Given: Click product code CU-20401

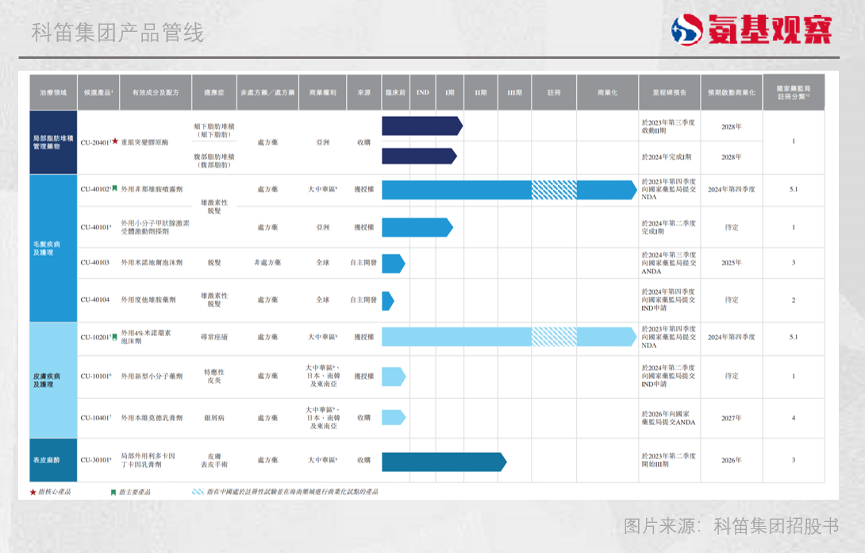Looking at the screenshot, I should point(95,143).
